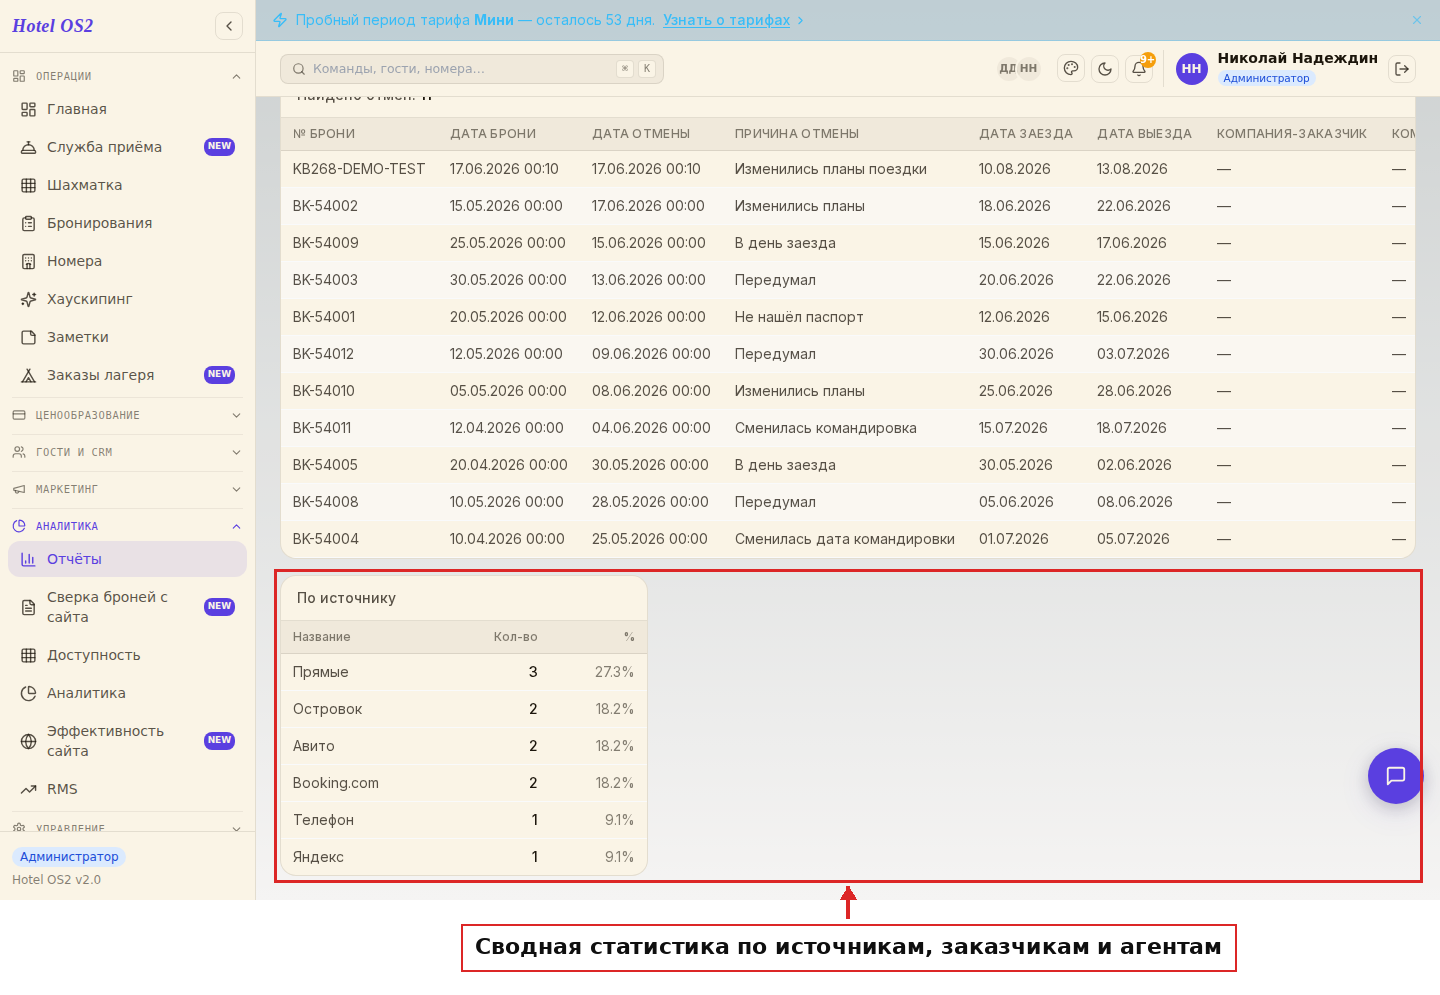
Task: Click the logout icon
Action: [1402, 69]
